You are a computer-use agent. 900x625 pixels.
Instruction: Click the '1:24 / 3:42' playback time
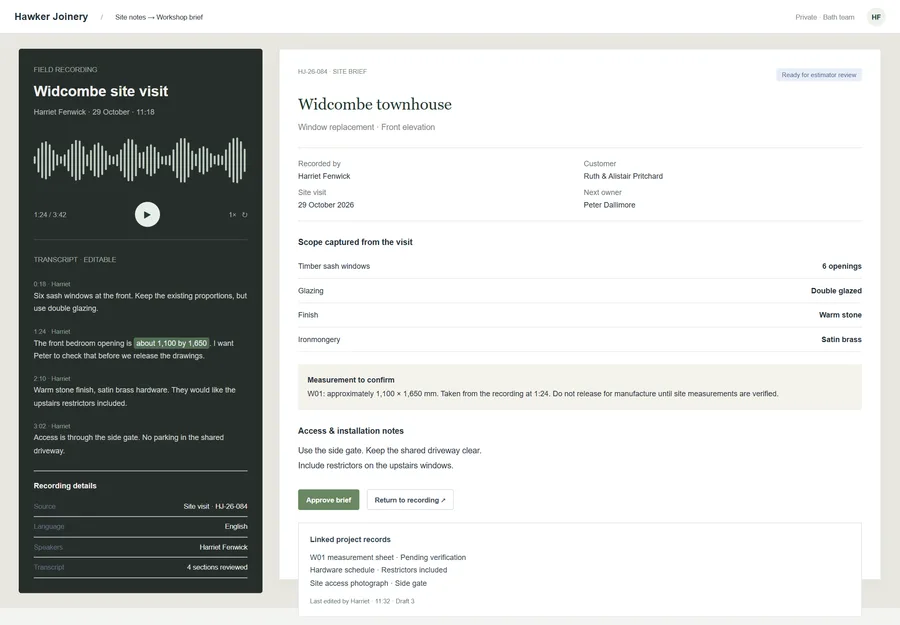[x=50, y=215]
